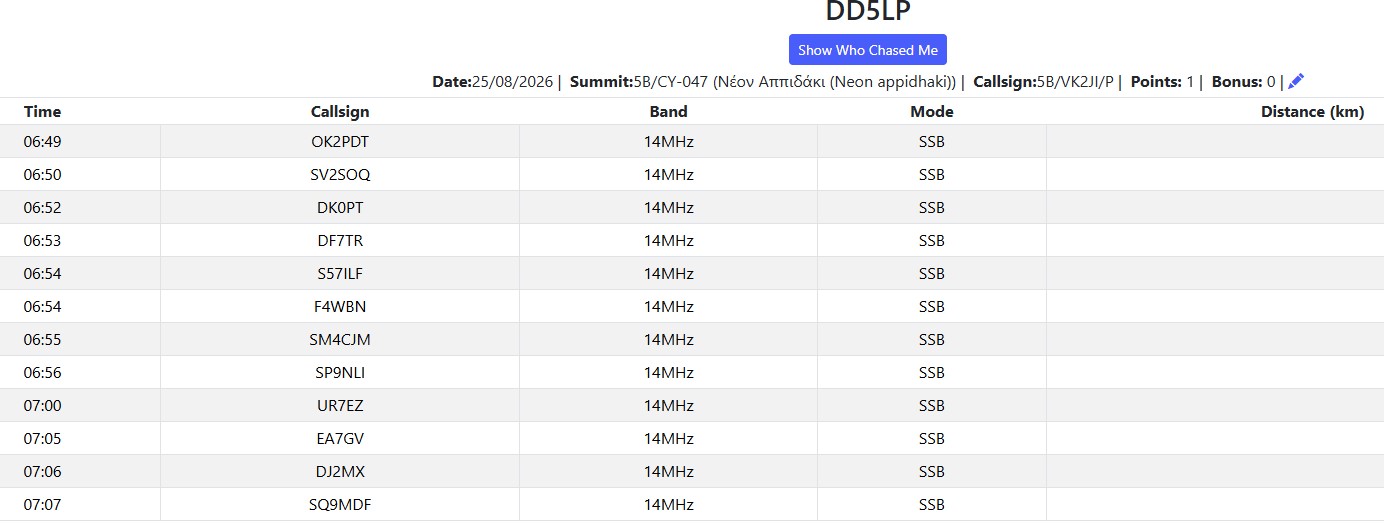
Task: Click the DD5LP page heading
Action: click(x=868, y=11)
